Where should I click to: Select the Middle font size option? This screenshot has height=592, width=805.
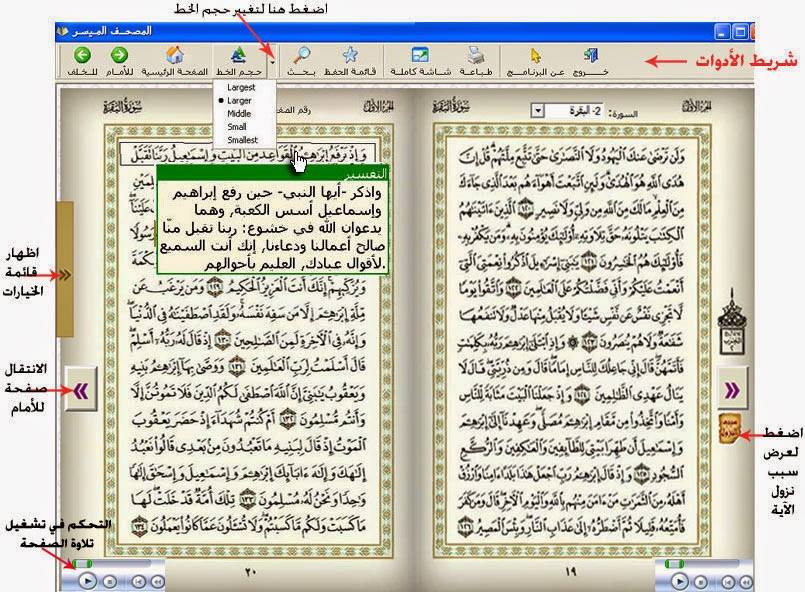239,113
